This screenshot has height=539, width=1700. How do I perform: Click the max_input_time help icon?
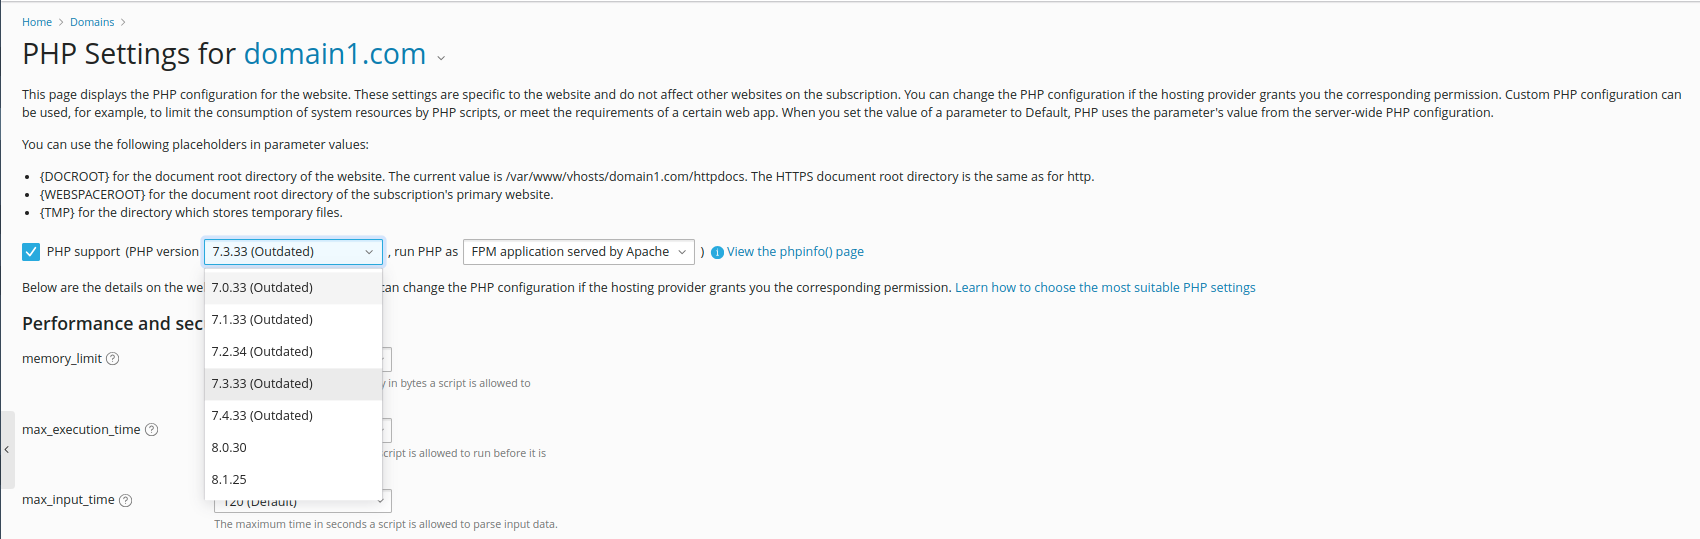click(x=126, y=501)
